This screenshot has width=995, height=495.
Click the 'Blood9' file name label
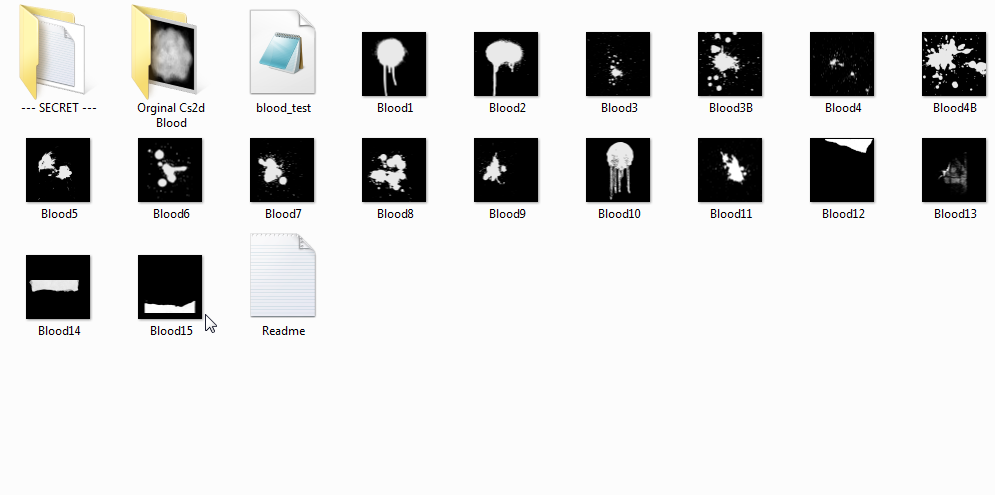click(x=507, y=214)
